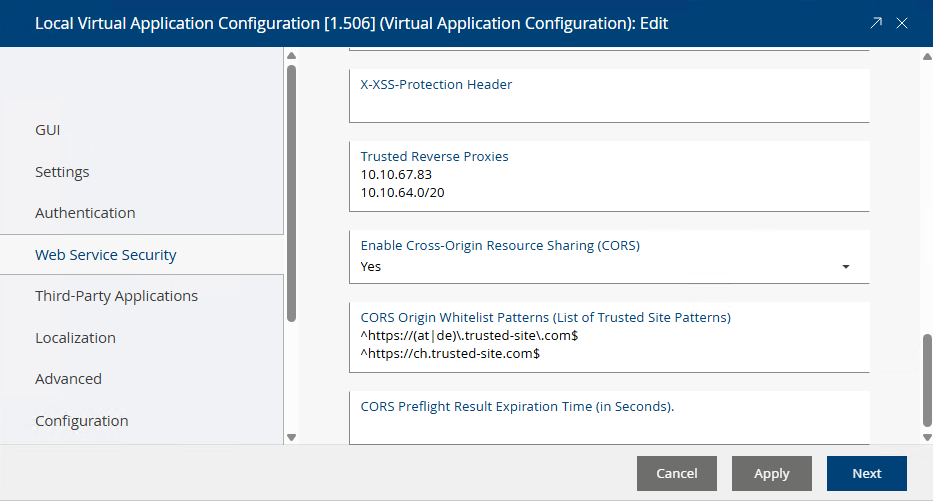Click the Cancel button
This screenshot has width=933, height=502.
coord(677,474)
